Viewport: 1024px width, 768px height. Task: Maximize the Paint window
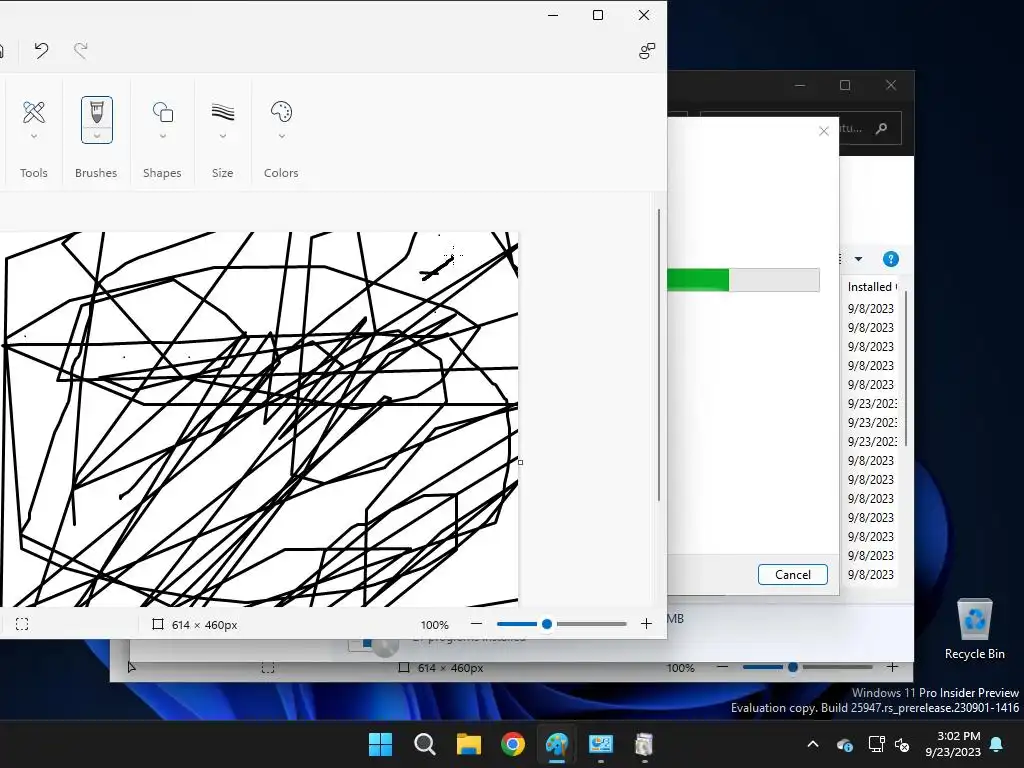pos(598,15)
